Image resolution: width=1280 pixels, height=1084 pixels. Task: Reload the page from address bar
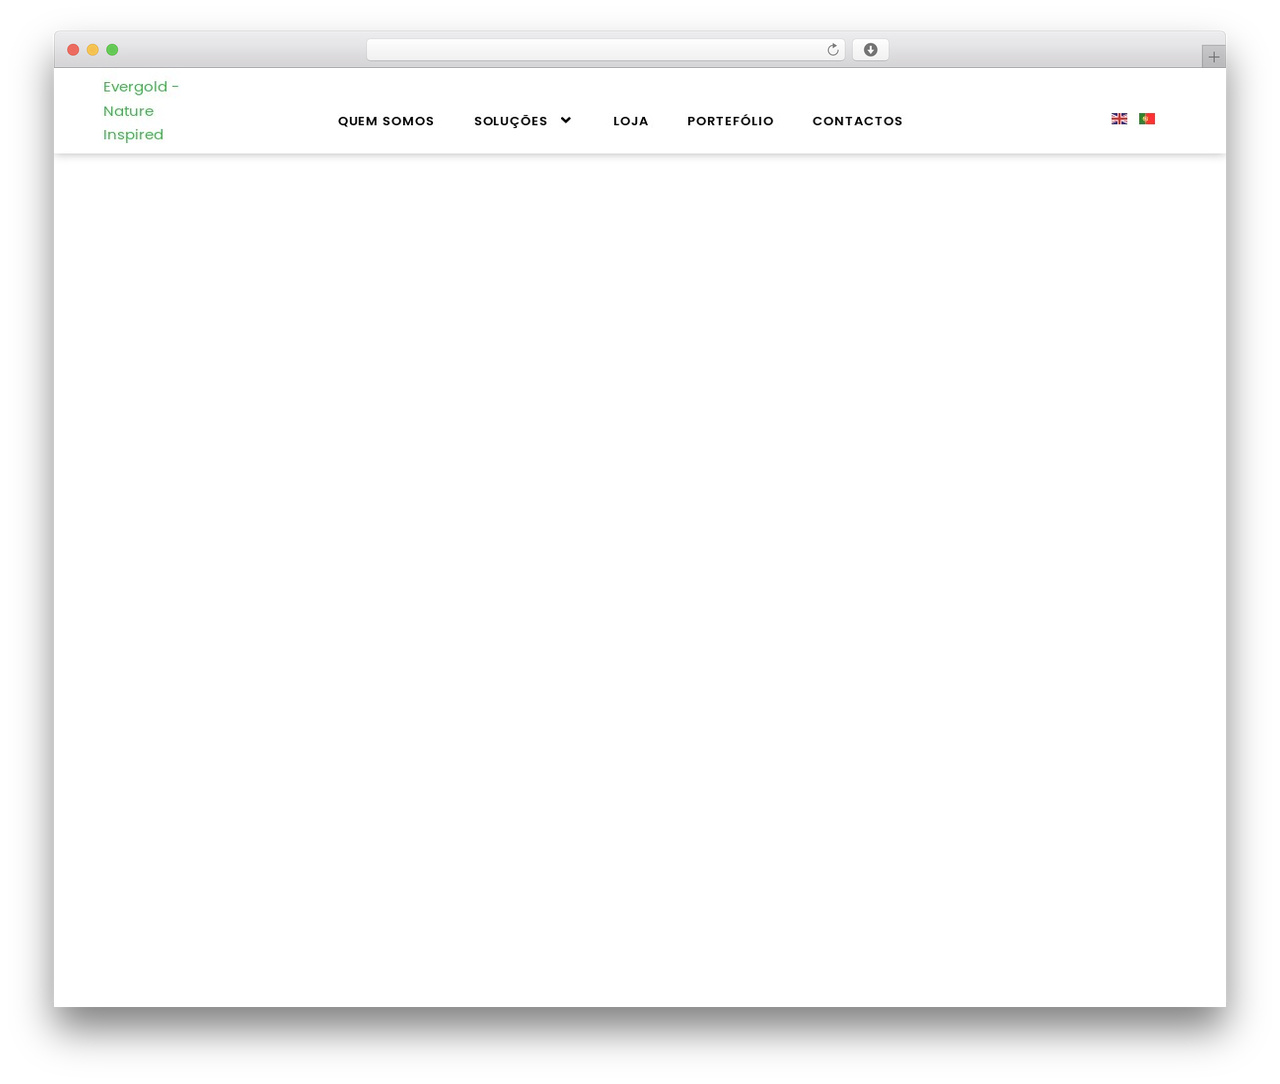pyautogui.click(x=832, y=50)
